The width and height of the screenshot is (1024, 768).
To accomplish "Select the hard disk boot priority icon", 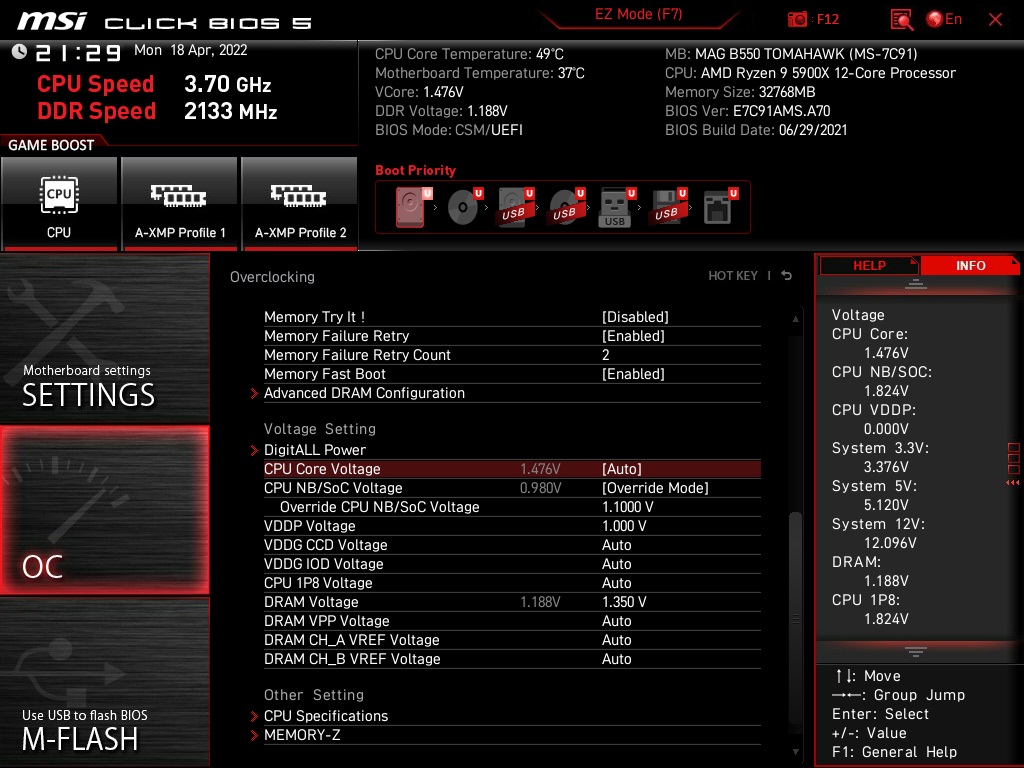I will click(410, 207).
